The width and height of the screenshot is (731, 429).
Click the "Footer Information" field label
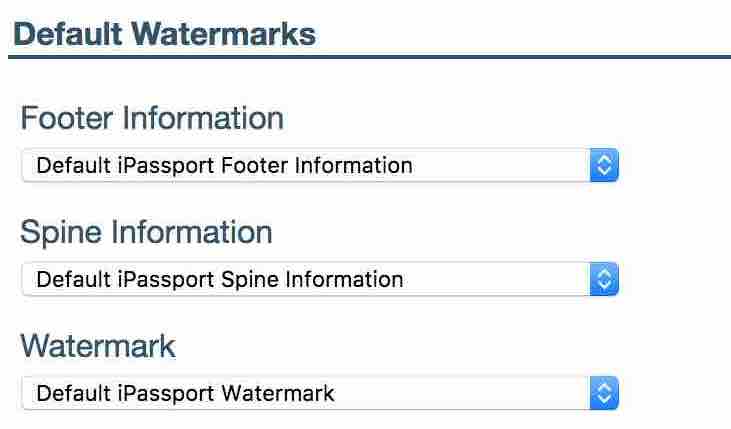click(x=152, y=118)
